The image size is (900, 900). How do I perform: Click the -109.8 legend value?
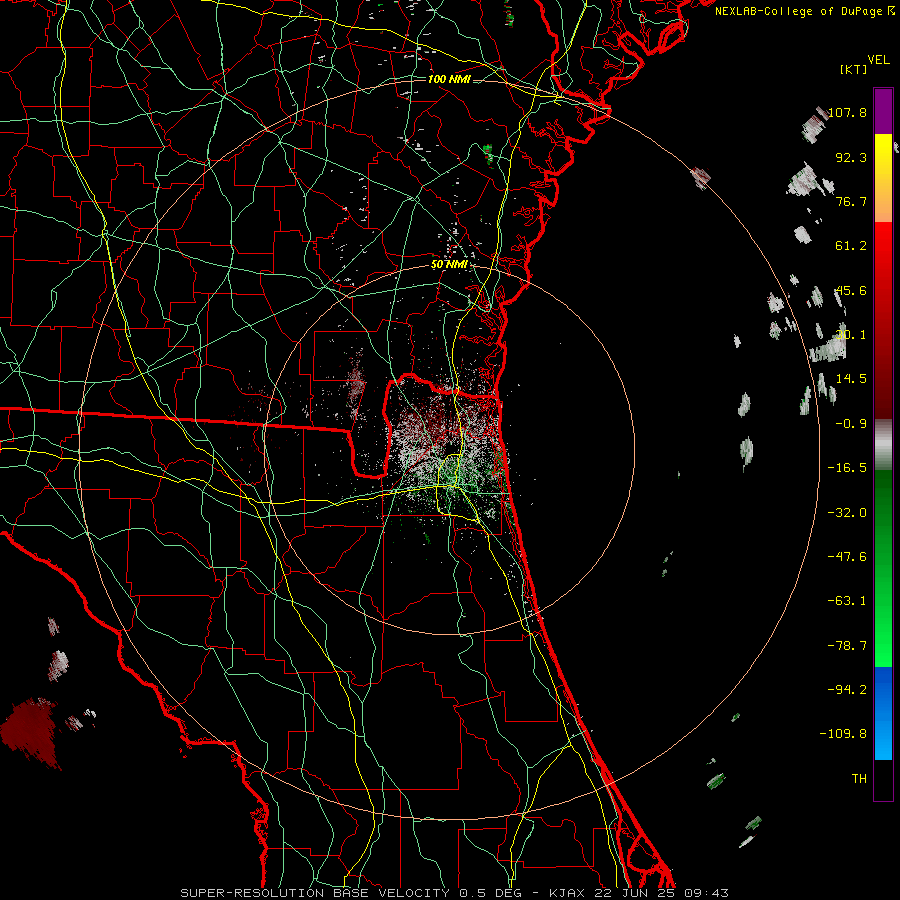tap(843, 734)
